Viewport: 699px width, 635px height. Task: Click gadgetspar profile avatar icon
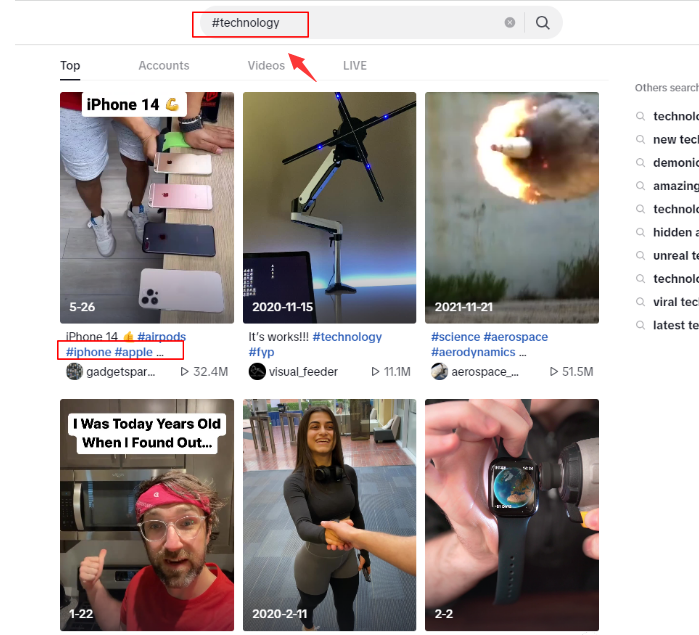[x=74, y=372]
